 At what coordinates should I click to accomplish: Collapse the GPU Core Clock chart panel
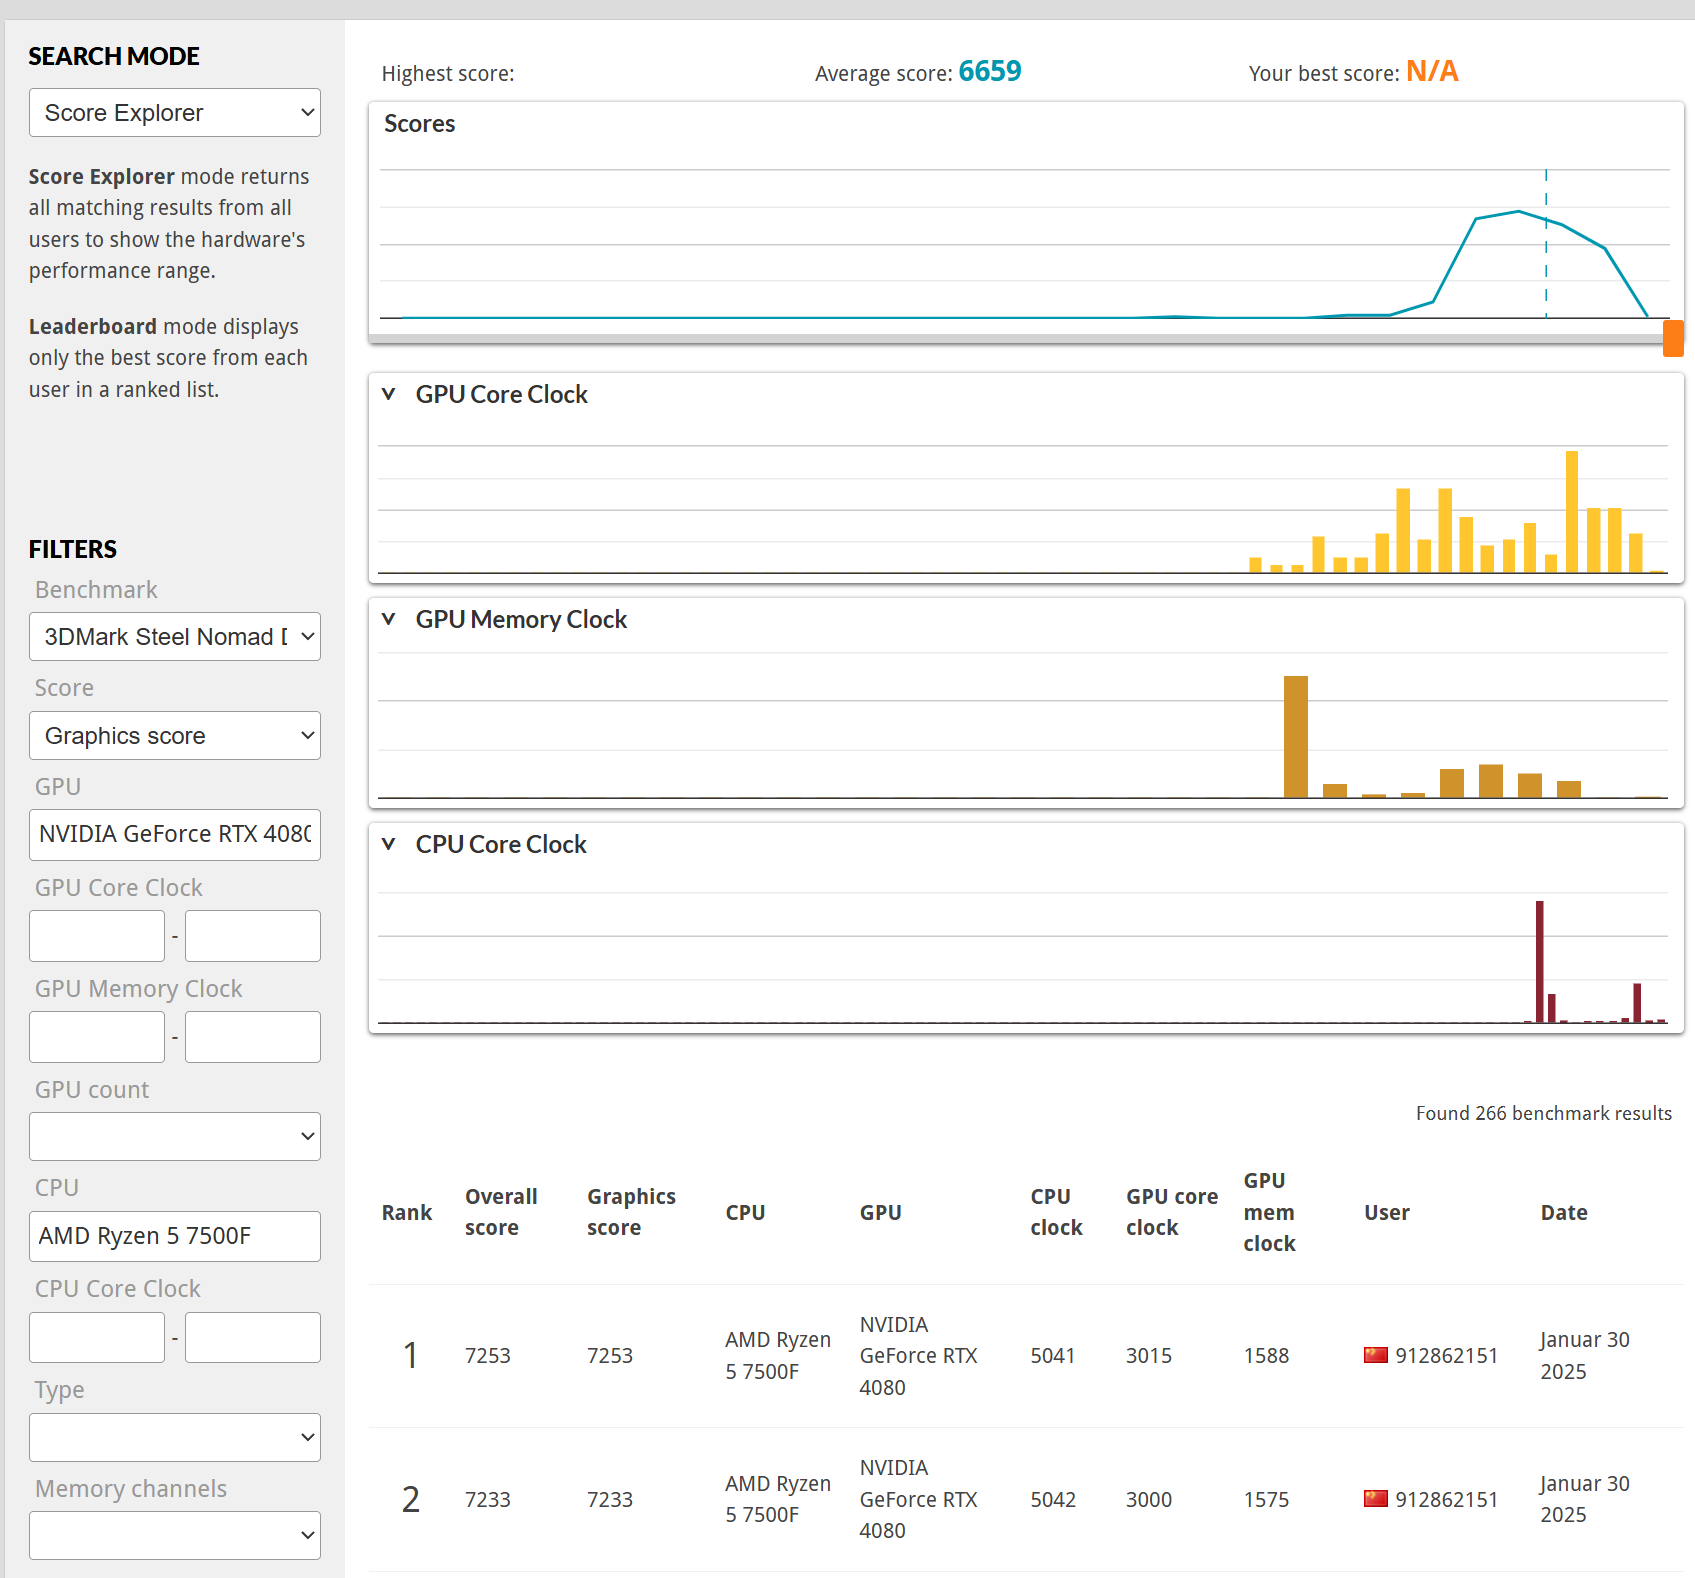pos(389,394)
